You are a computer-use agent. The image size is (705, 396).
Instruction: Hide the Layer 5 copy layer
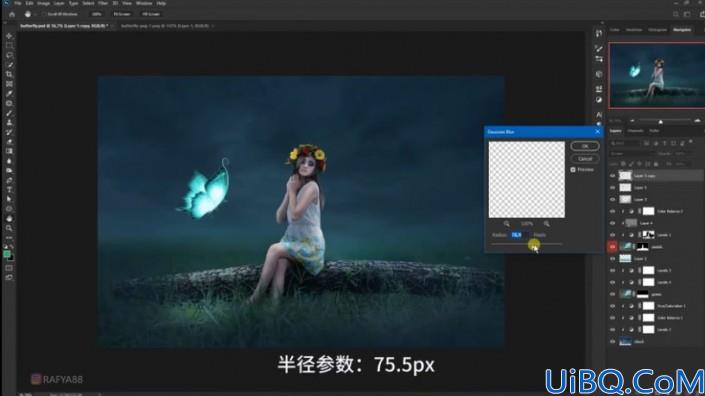point(612,176)
